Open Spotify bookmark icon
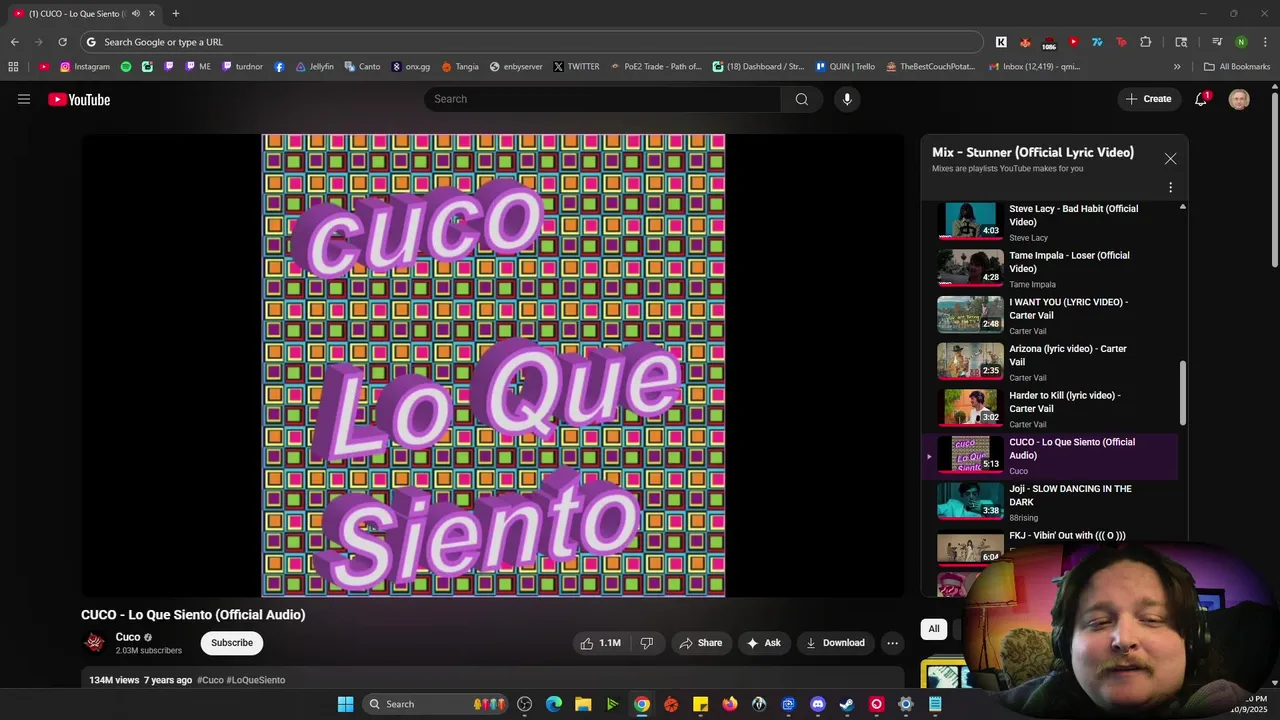 [x=126, y=67]
